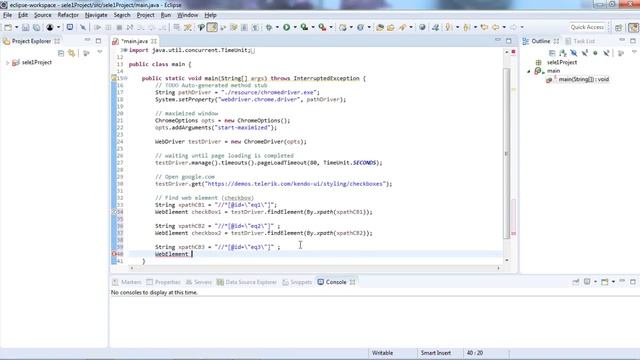The width and height of the screenshot is (640, 360).
Task: Minimize the Project Explorer panel
Action: coord(87,40)
